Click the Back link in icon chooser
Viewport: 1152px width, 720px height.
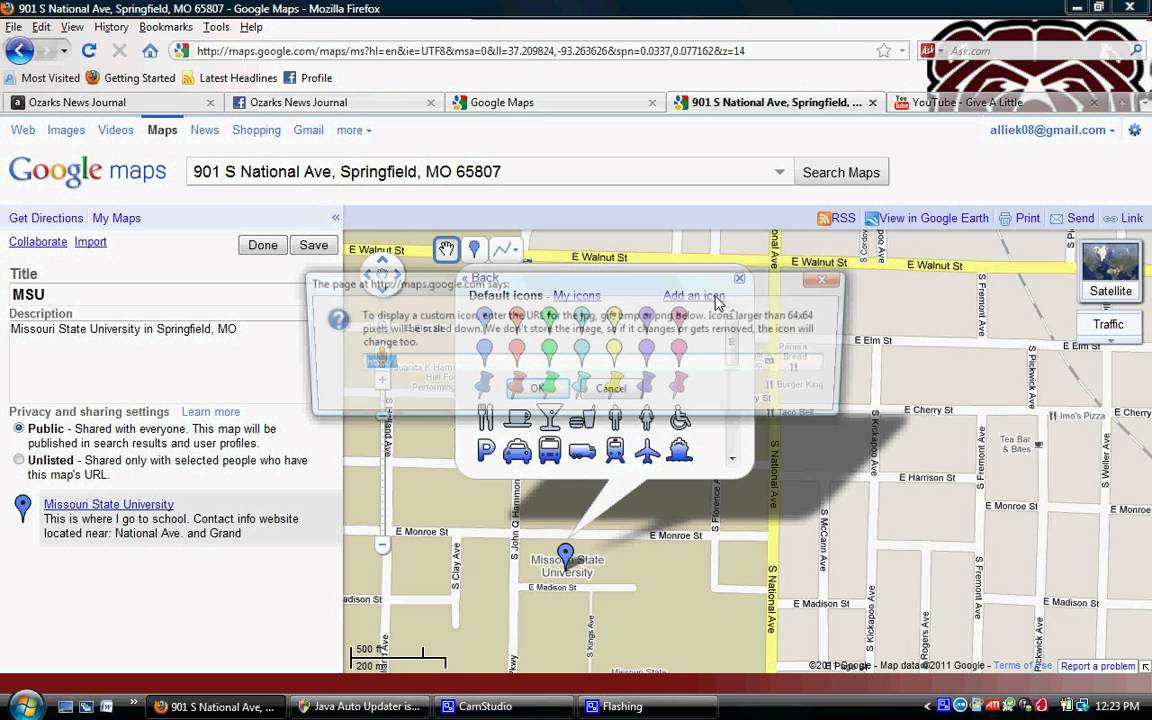480,278
